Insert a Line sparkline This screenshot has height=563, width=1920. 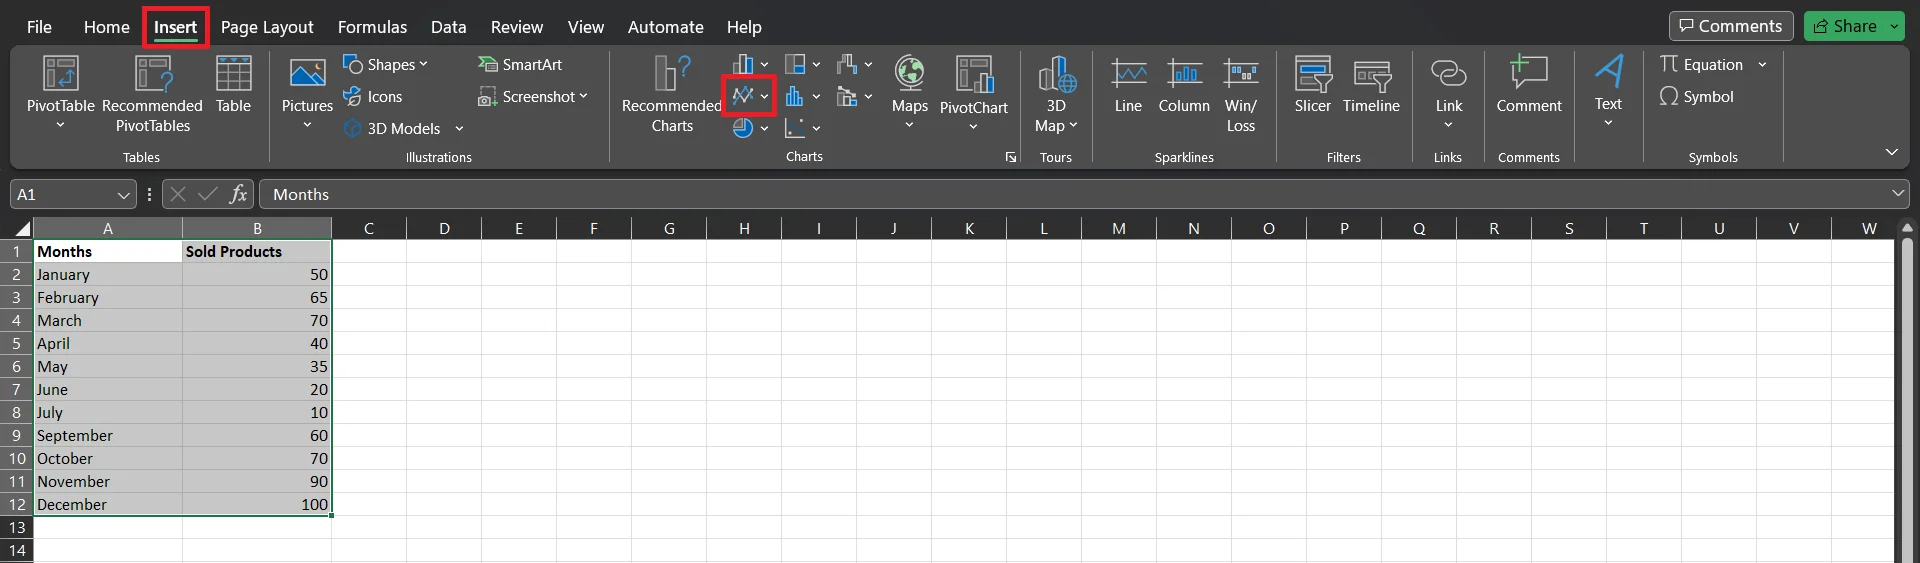(x=1128, y=85)
